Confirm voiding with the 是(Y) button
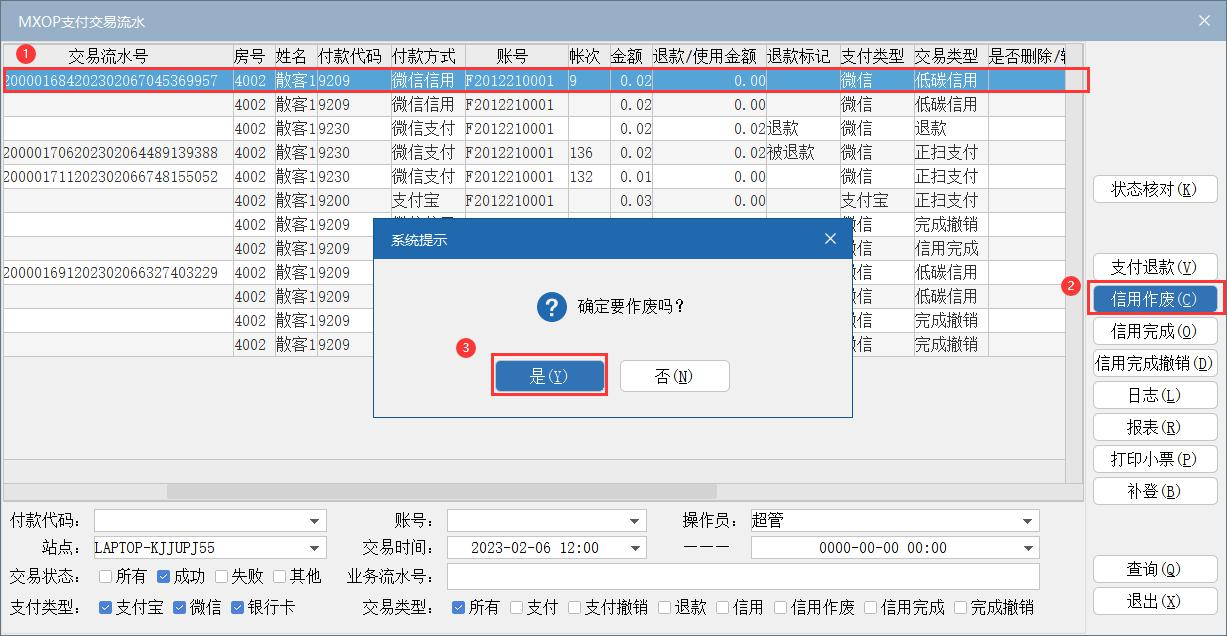The image size is (1227, 636). point(548,376)
